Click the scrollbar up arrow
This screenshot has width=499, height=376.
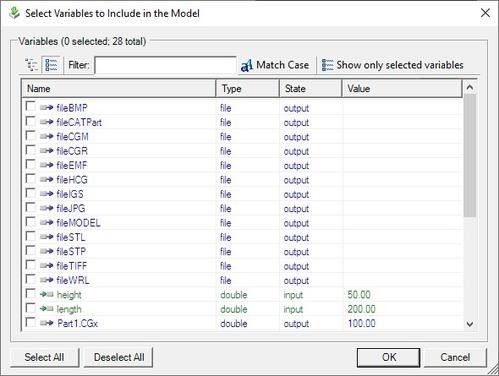(x=470, y=87)
